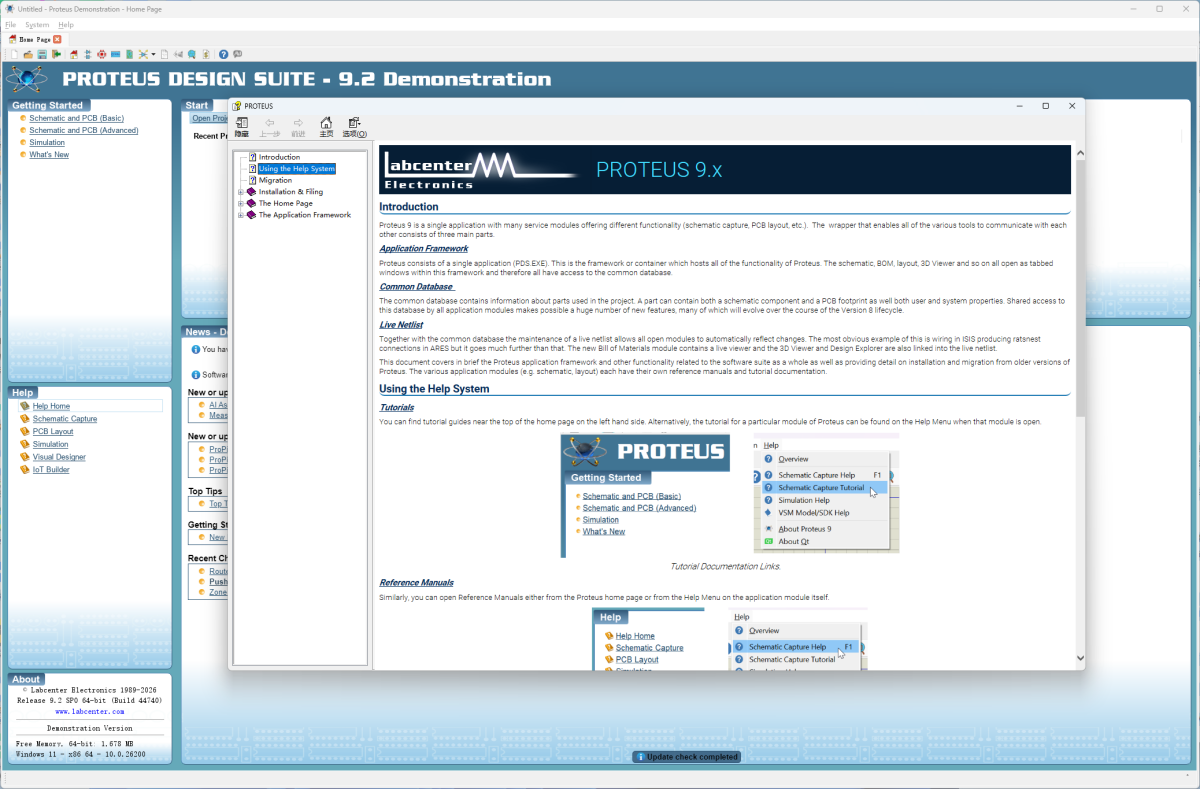The image size is (1200, 789).
Task: Click scroll-down arrow of help content pane
Action: 1080,657
